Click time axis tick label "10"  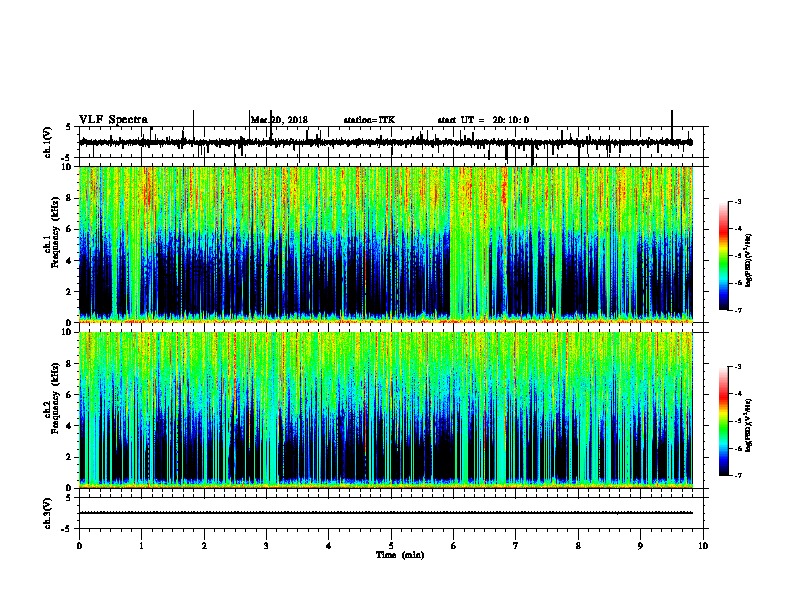pos(703,546)
